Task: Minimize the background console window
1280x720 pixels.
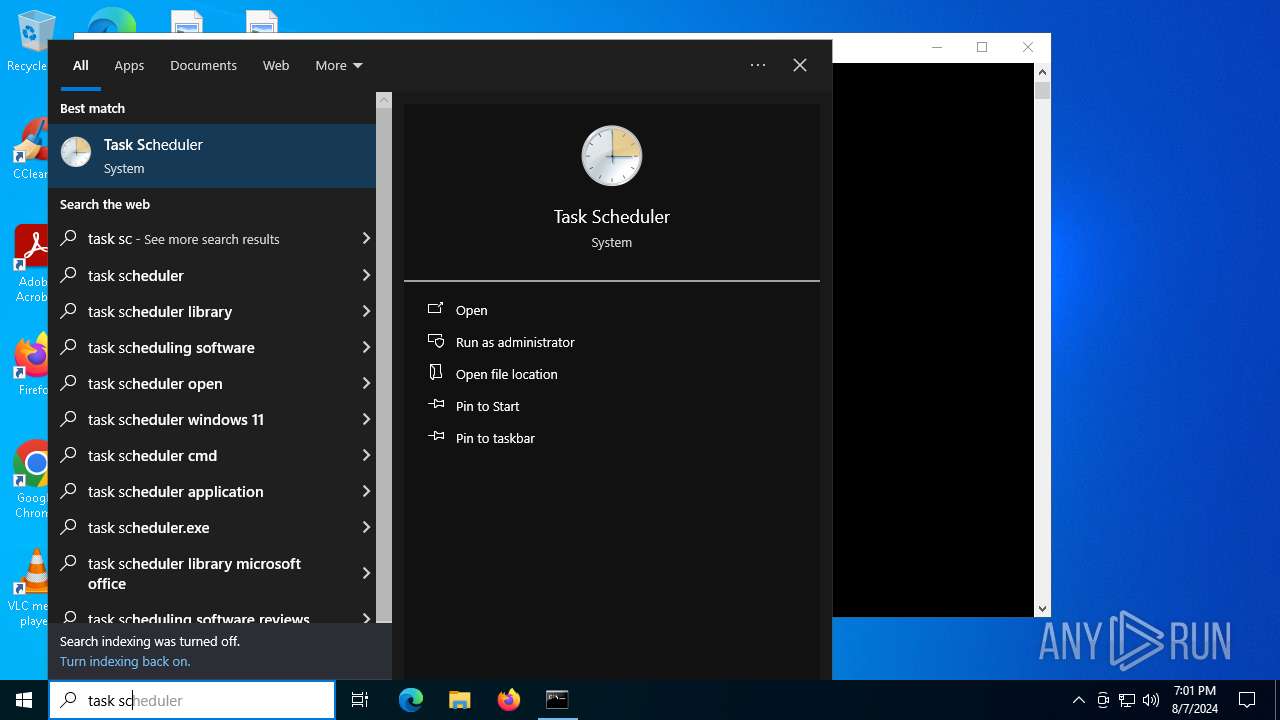Action: point(937,47)
